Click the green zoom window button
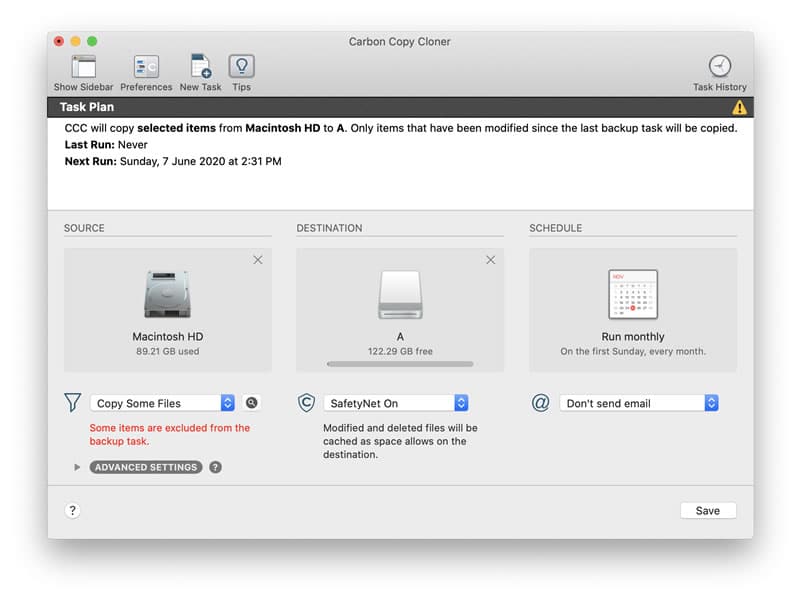 pos(92,41)
